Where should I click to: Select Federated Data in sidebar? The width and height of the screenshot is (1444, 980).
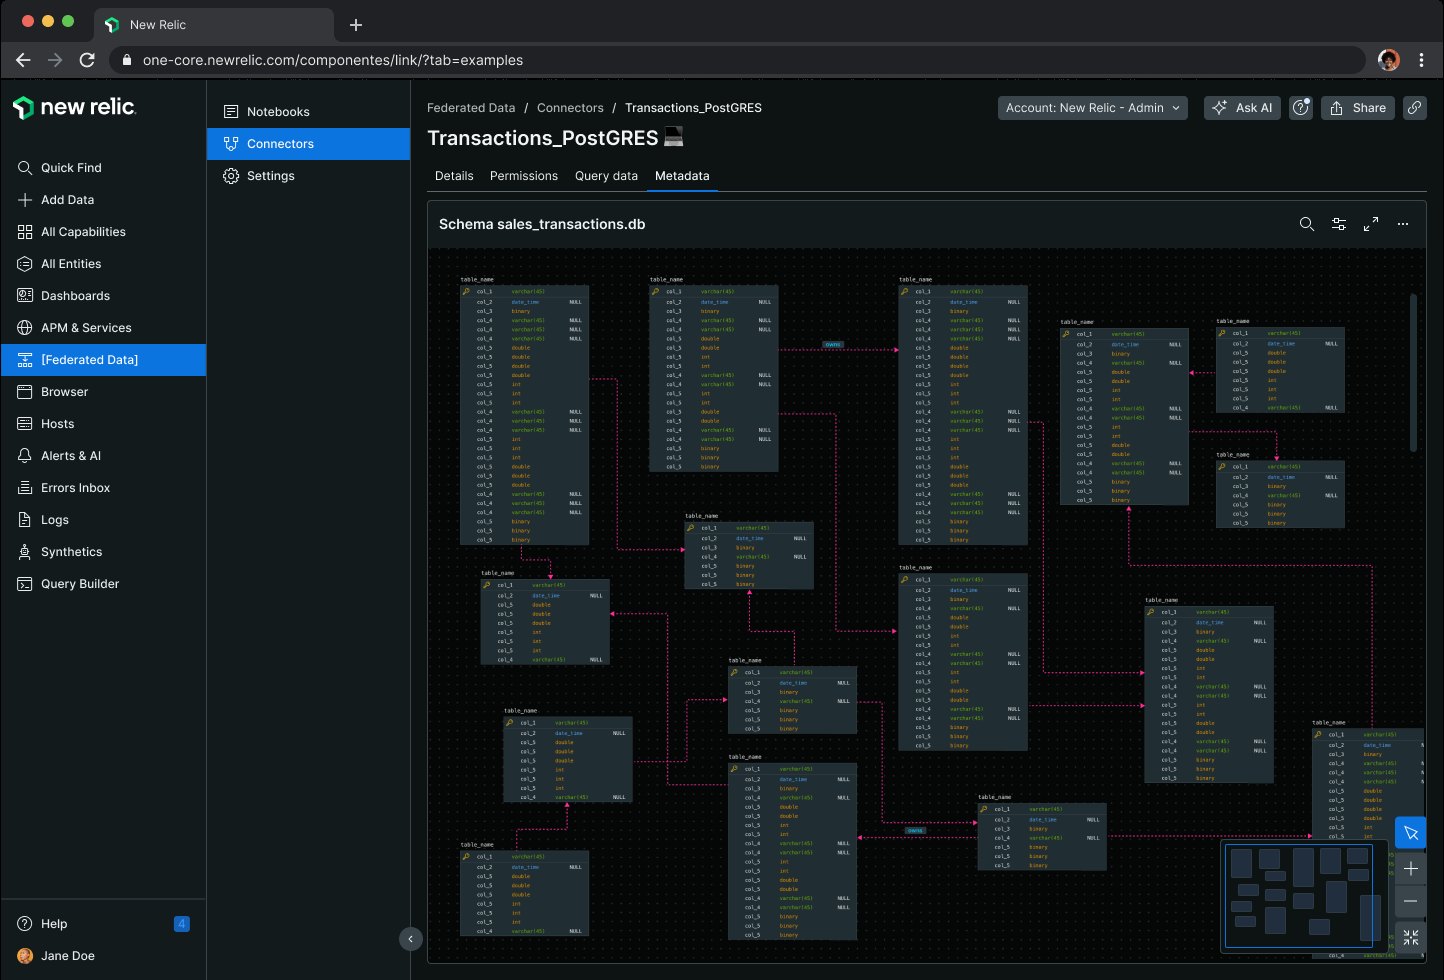pyautogui.click(x=103, y=360)
